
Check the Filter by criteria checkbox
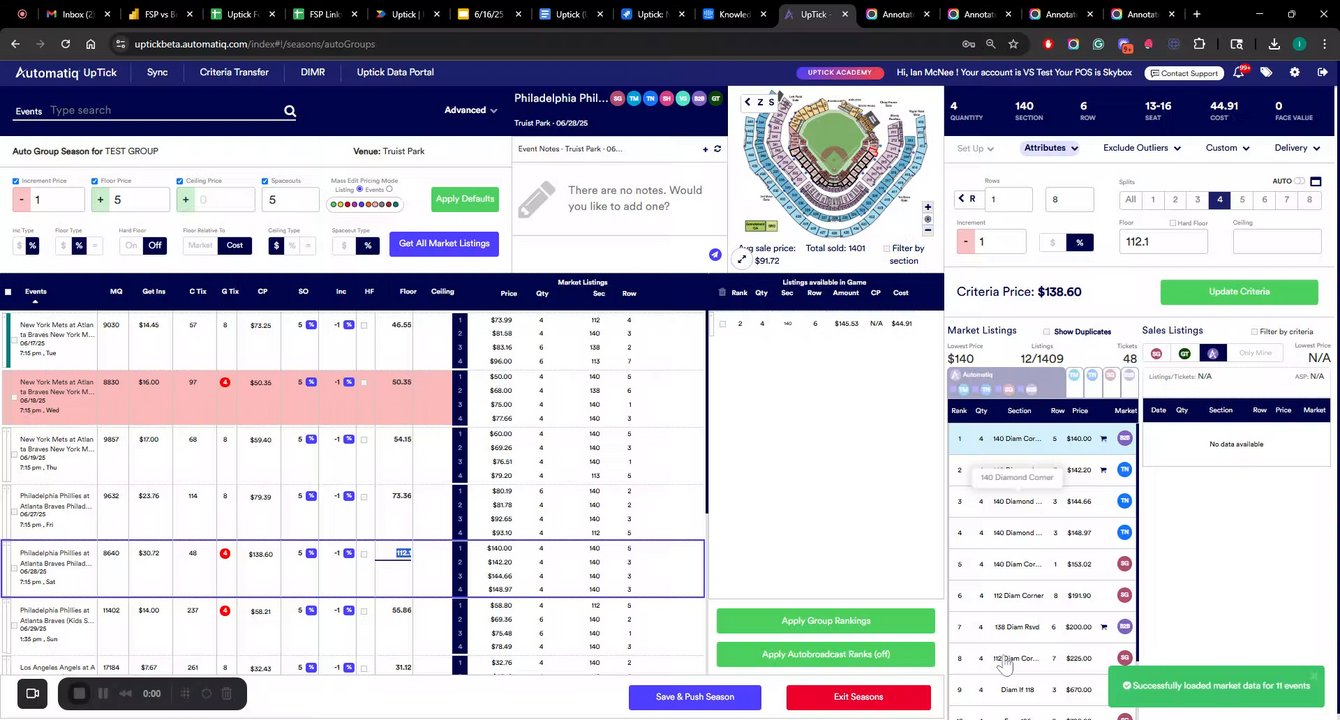pos(1254,331)
